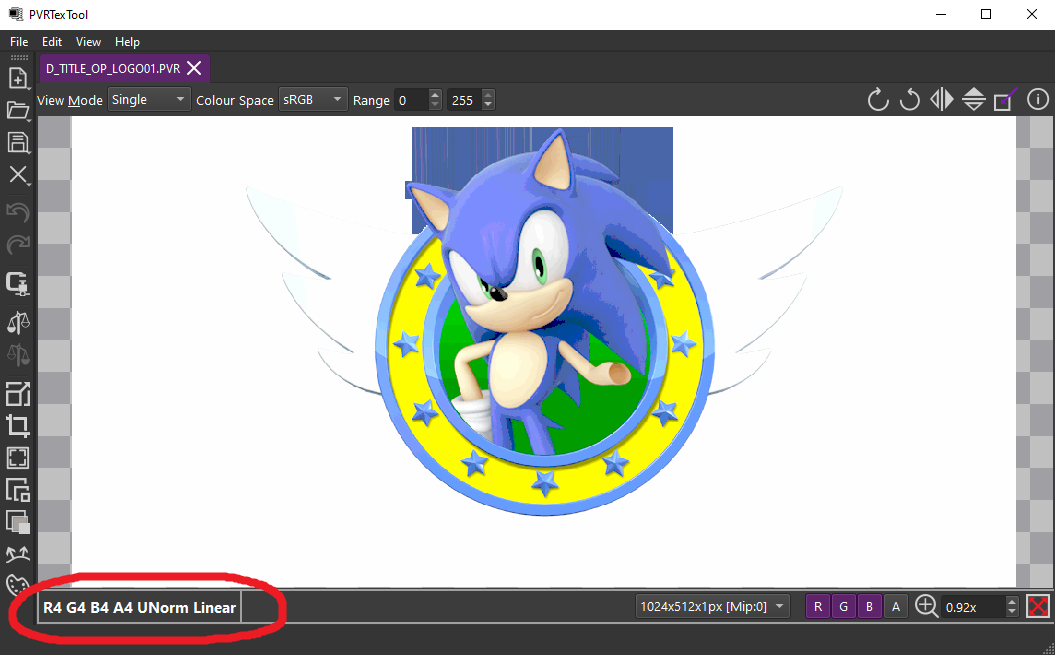Click the rotate counter-clockwise icon
Screen dimensions: 1055x655
coord(910,100)
